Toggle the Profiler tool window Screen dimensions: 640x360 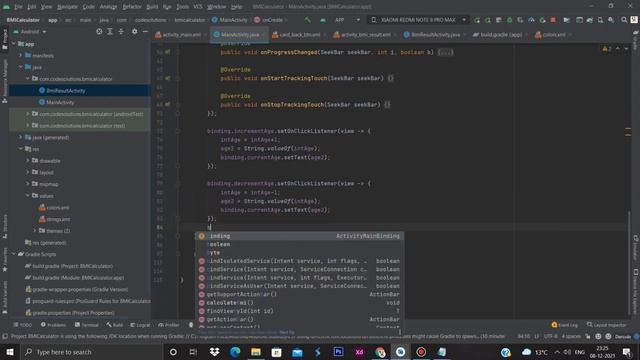click(x=169, y=325)
